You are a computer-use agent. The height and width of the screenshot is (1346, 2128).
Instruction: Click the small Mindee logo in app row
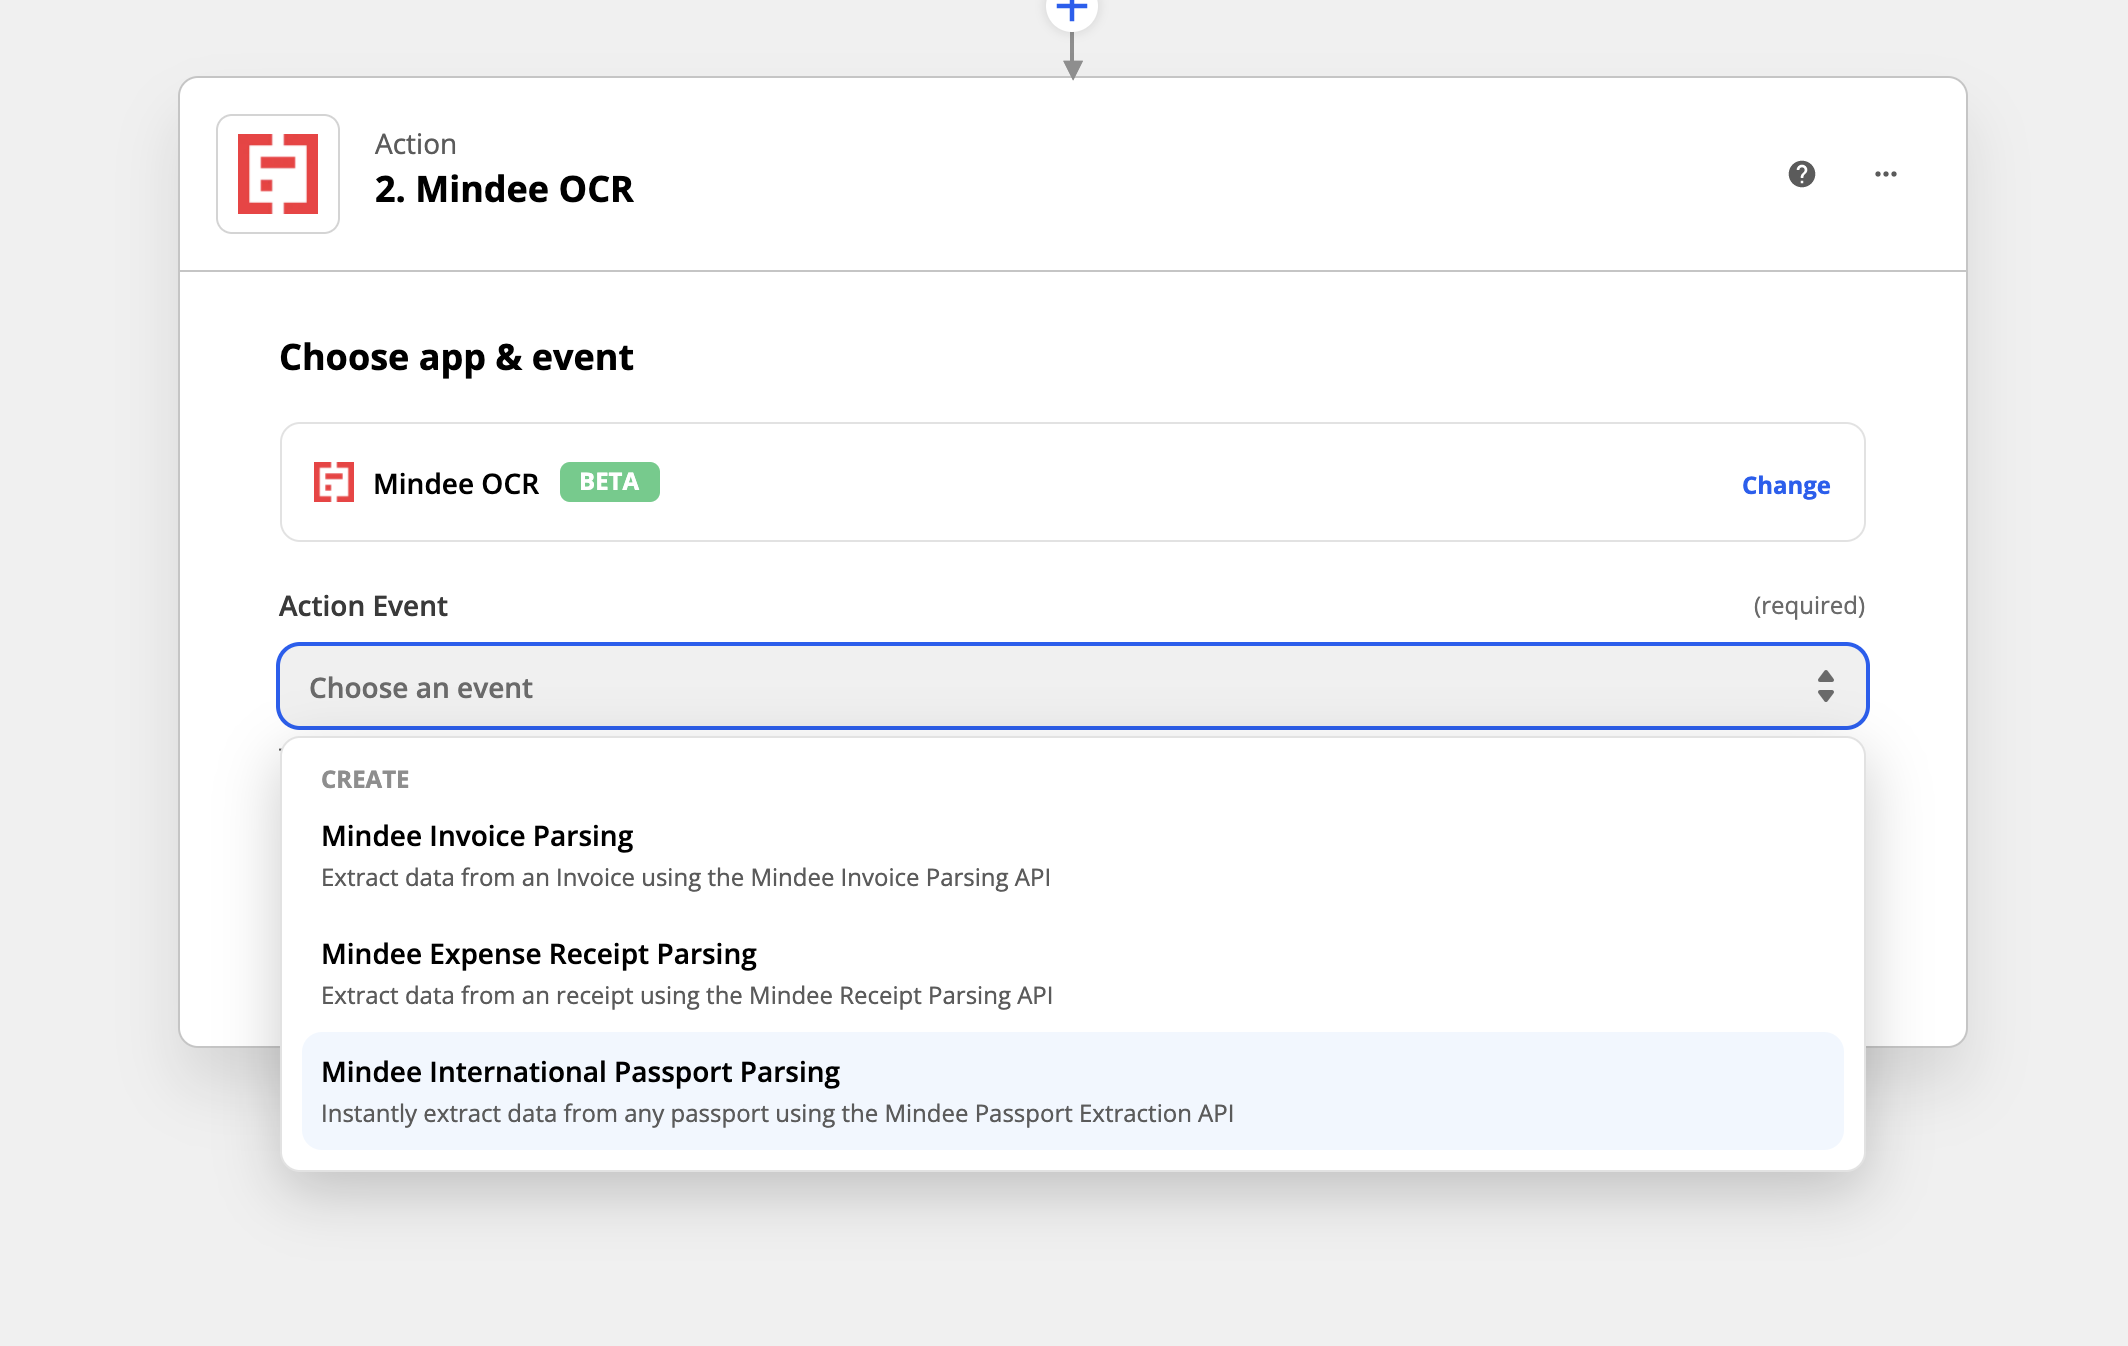click(x=333, y=483)
